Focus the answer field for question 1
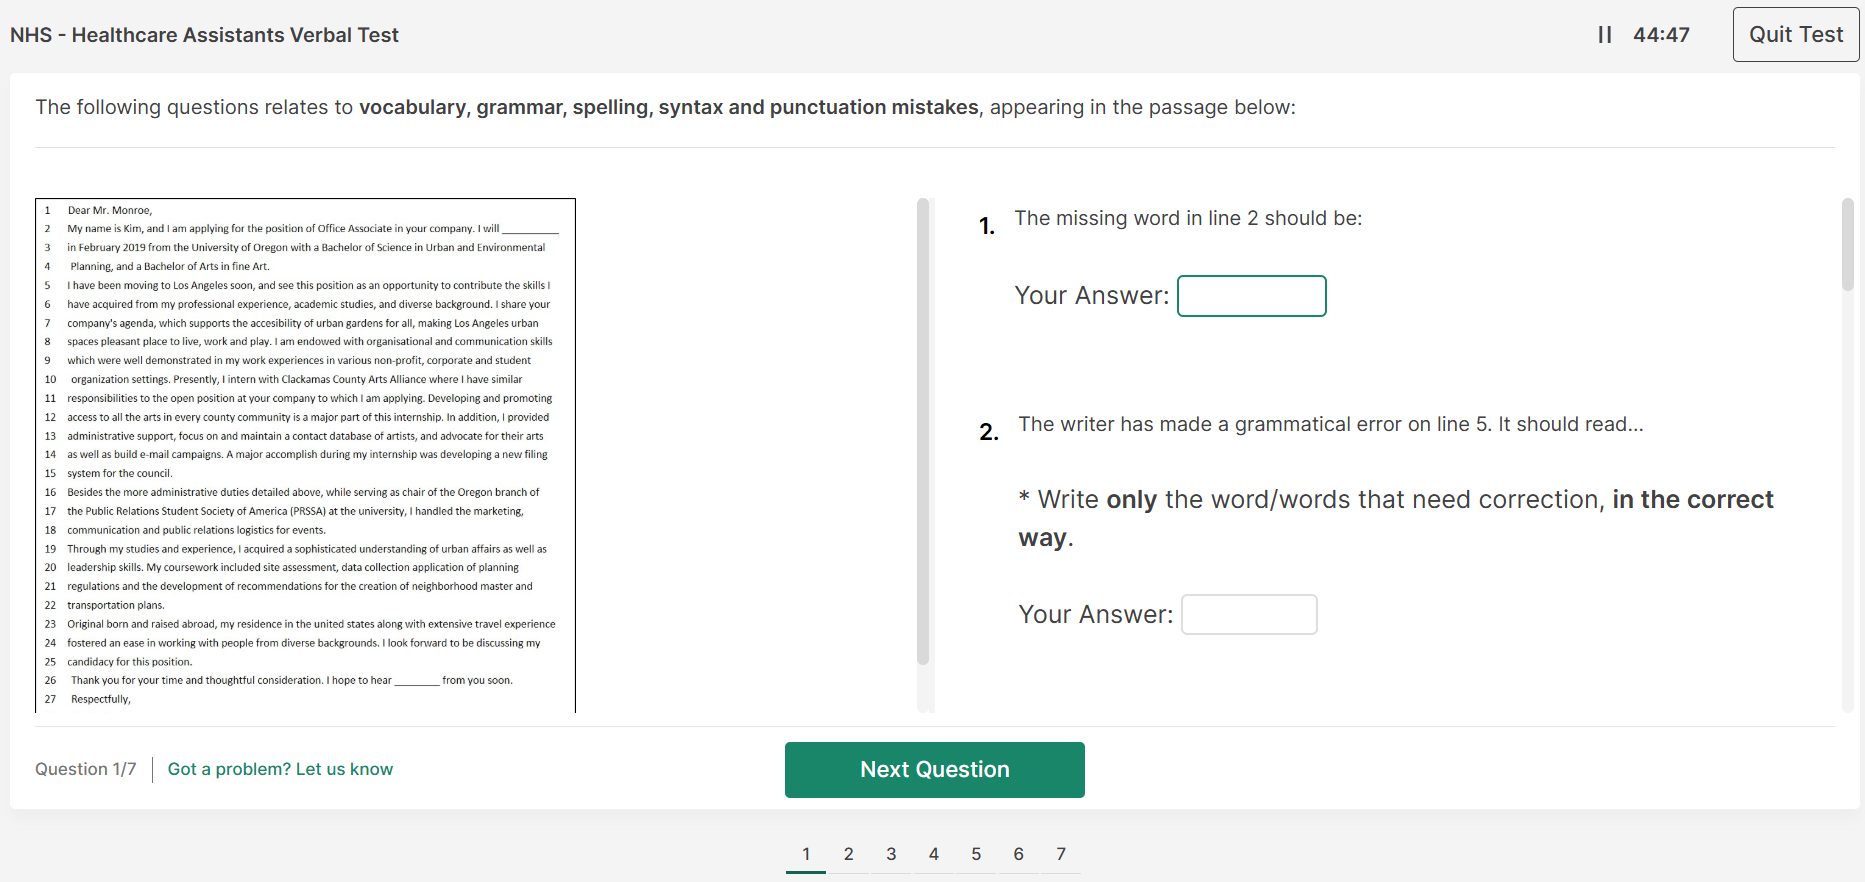 pos(1251,296)
